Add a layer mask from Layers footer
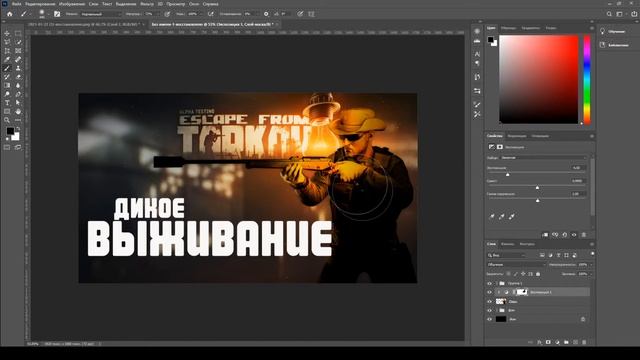This screenshot has height=360, width=640. point(548,342)
